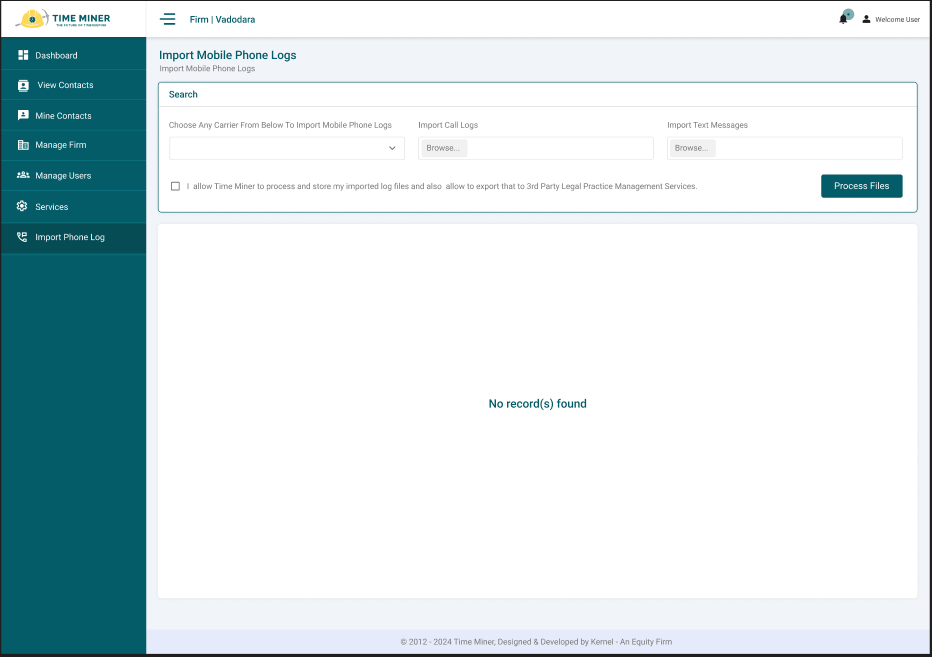This screenshot has width=932, height=657.
Task: Click Browse under Import Text Messages
Action: 691,147
